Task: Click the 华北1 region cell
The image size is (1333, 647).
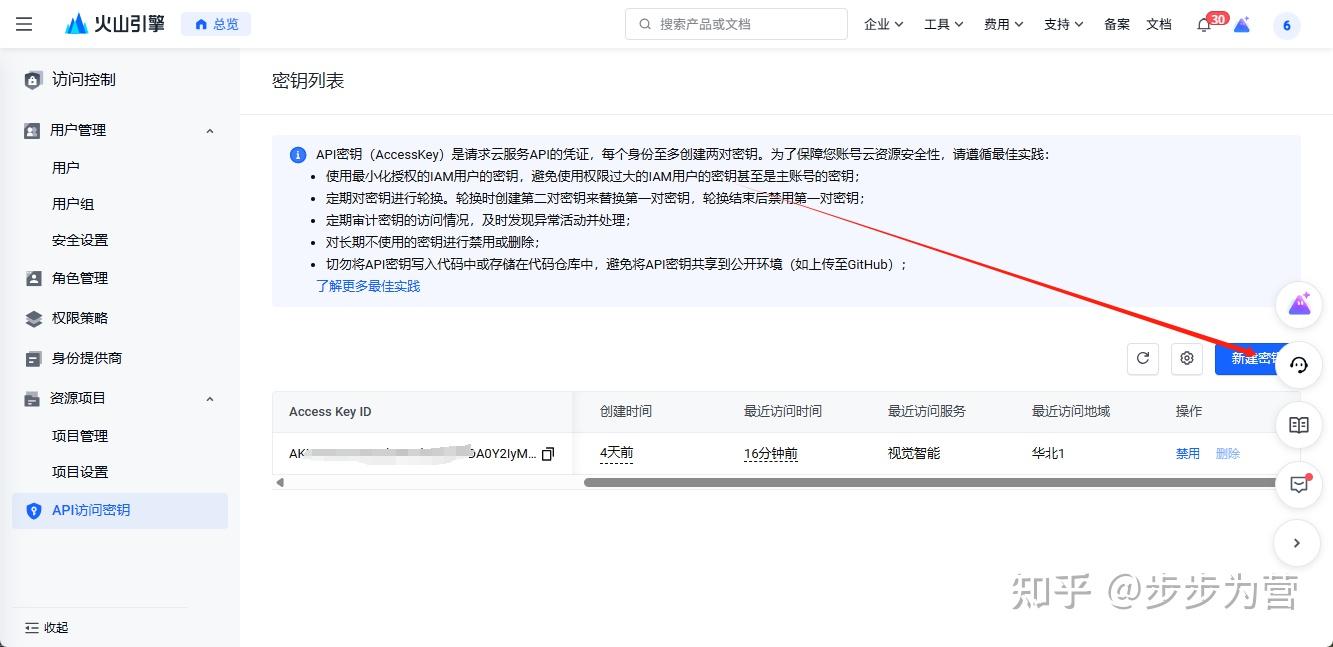Action: coord(1048,453)
